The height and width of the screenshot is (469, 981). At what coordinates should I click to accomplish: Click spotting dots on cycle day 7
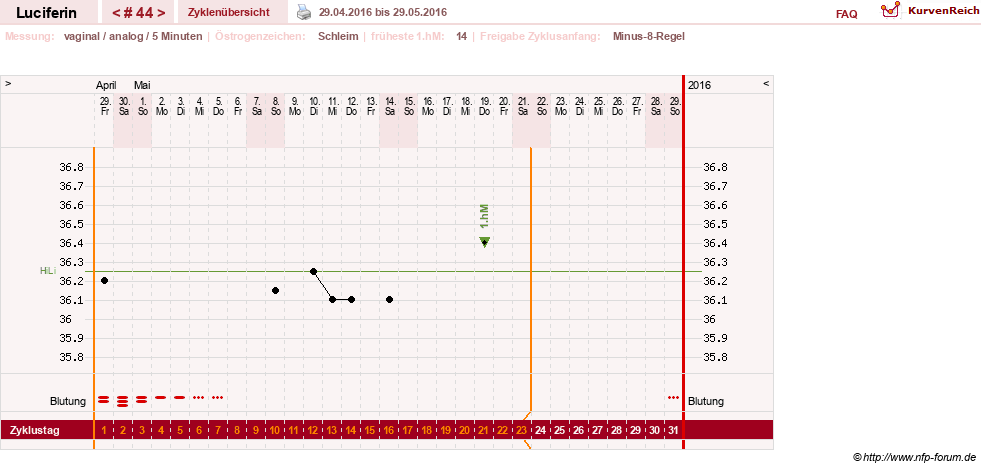217,397
